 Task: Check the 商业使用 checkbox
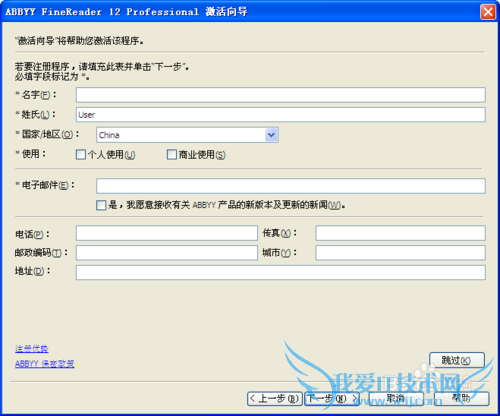(172, 155)
